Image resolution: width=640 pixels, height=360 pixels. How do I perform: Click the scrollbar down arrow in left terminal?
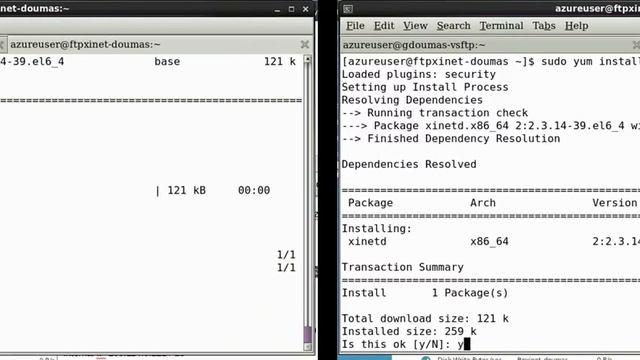(x=308, y=347)
